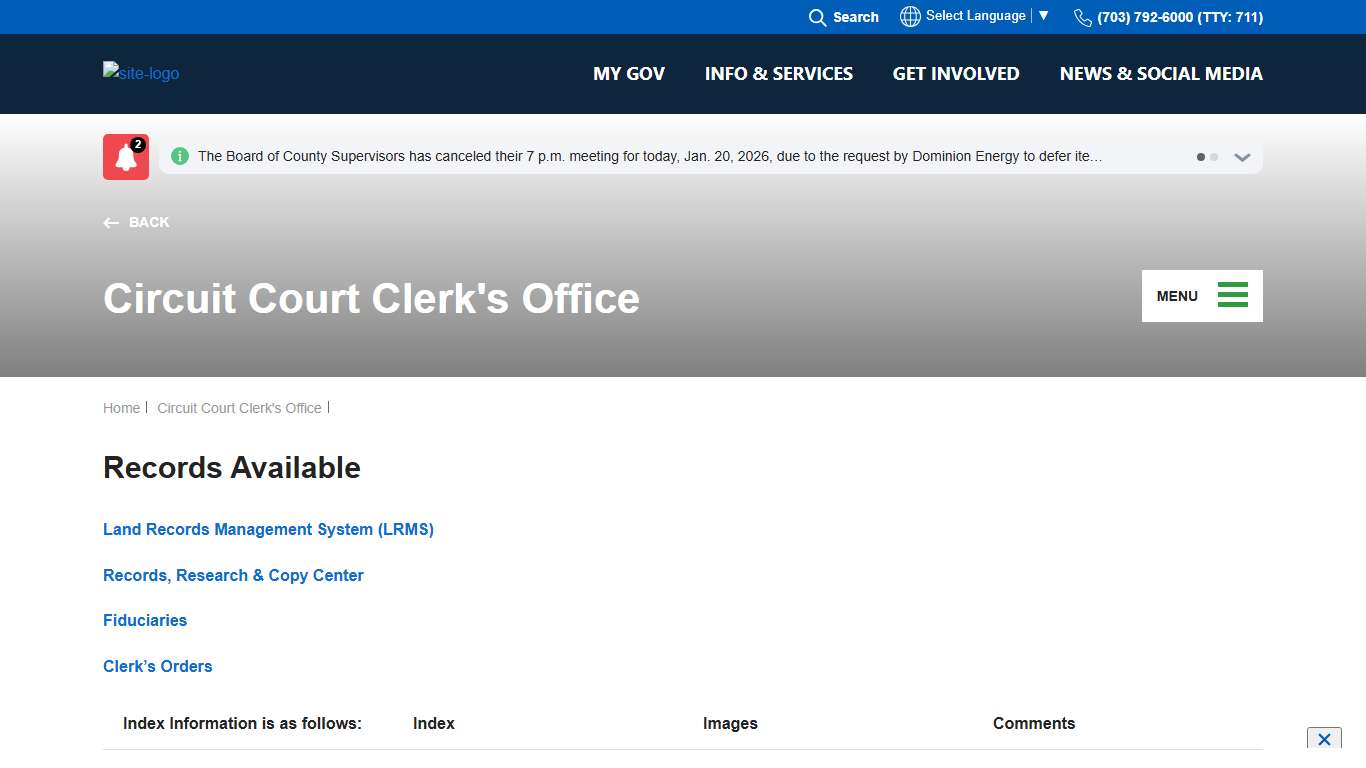Open the red notification bell alerts
Viewport: 1366px width, 768px height.
[x=126, y=157]
